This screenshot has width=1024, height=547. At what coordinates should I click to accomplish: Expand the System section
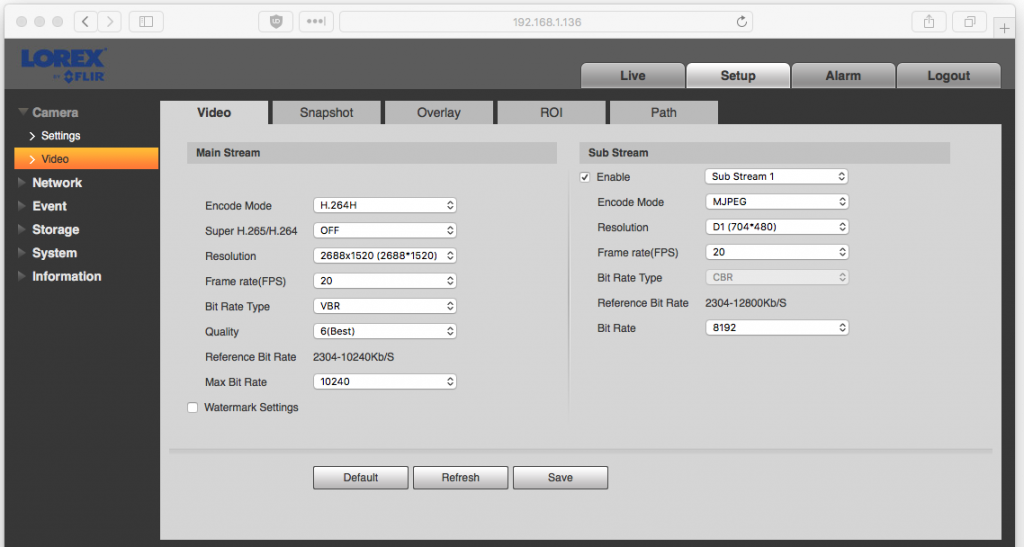click(x=48, y=253)
